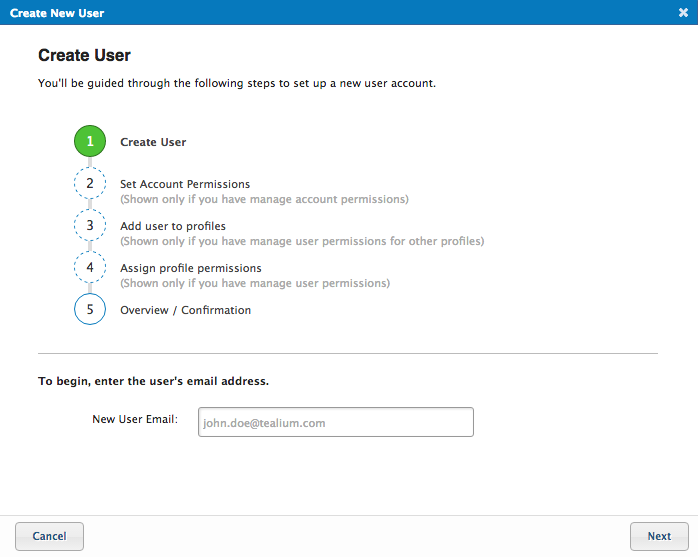Click the manage account permissions note
The height and width of the screenshot is (557, 698).
coord(264,199)
